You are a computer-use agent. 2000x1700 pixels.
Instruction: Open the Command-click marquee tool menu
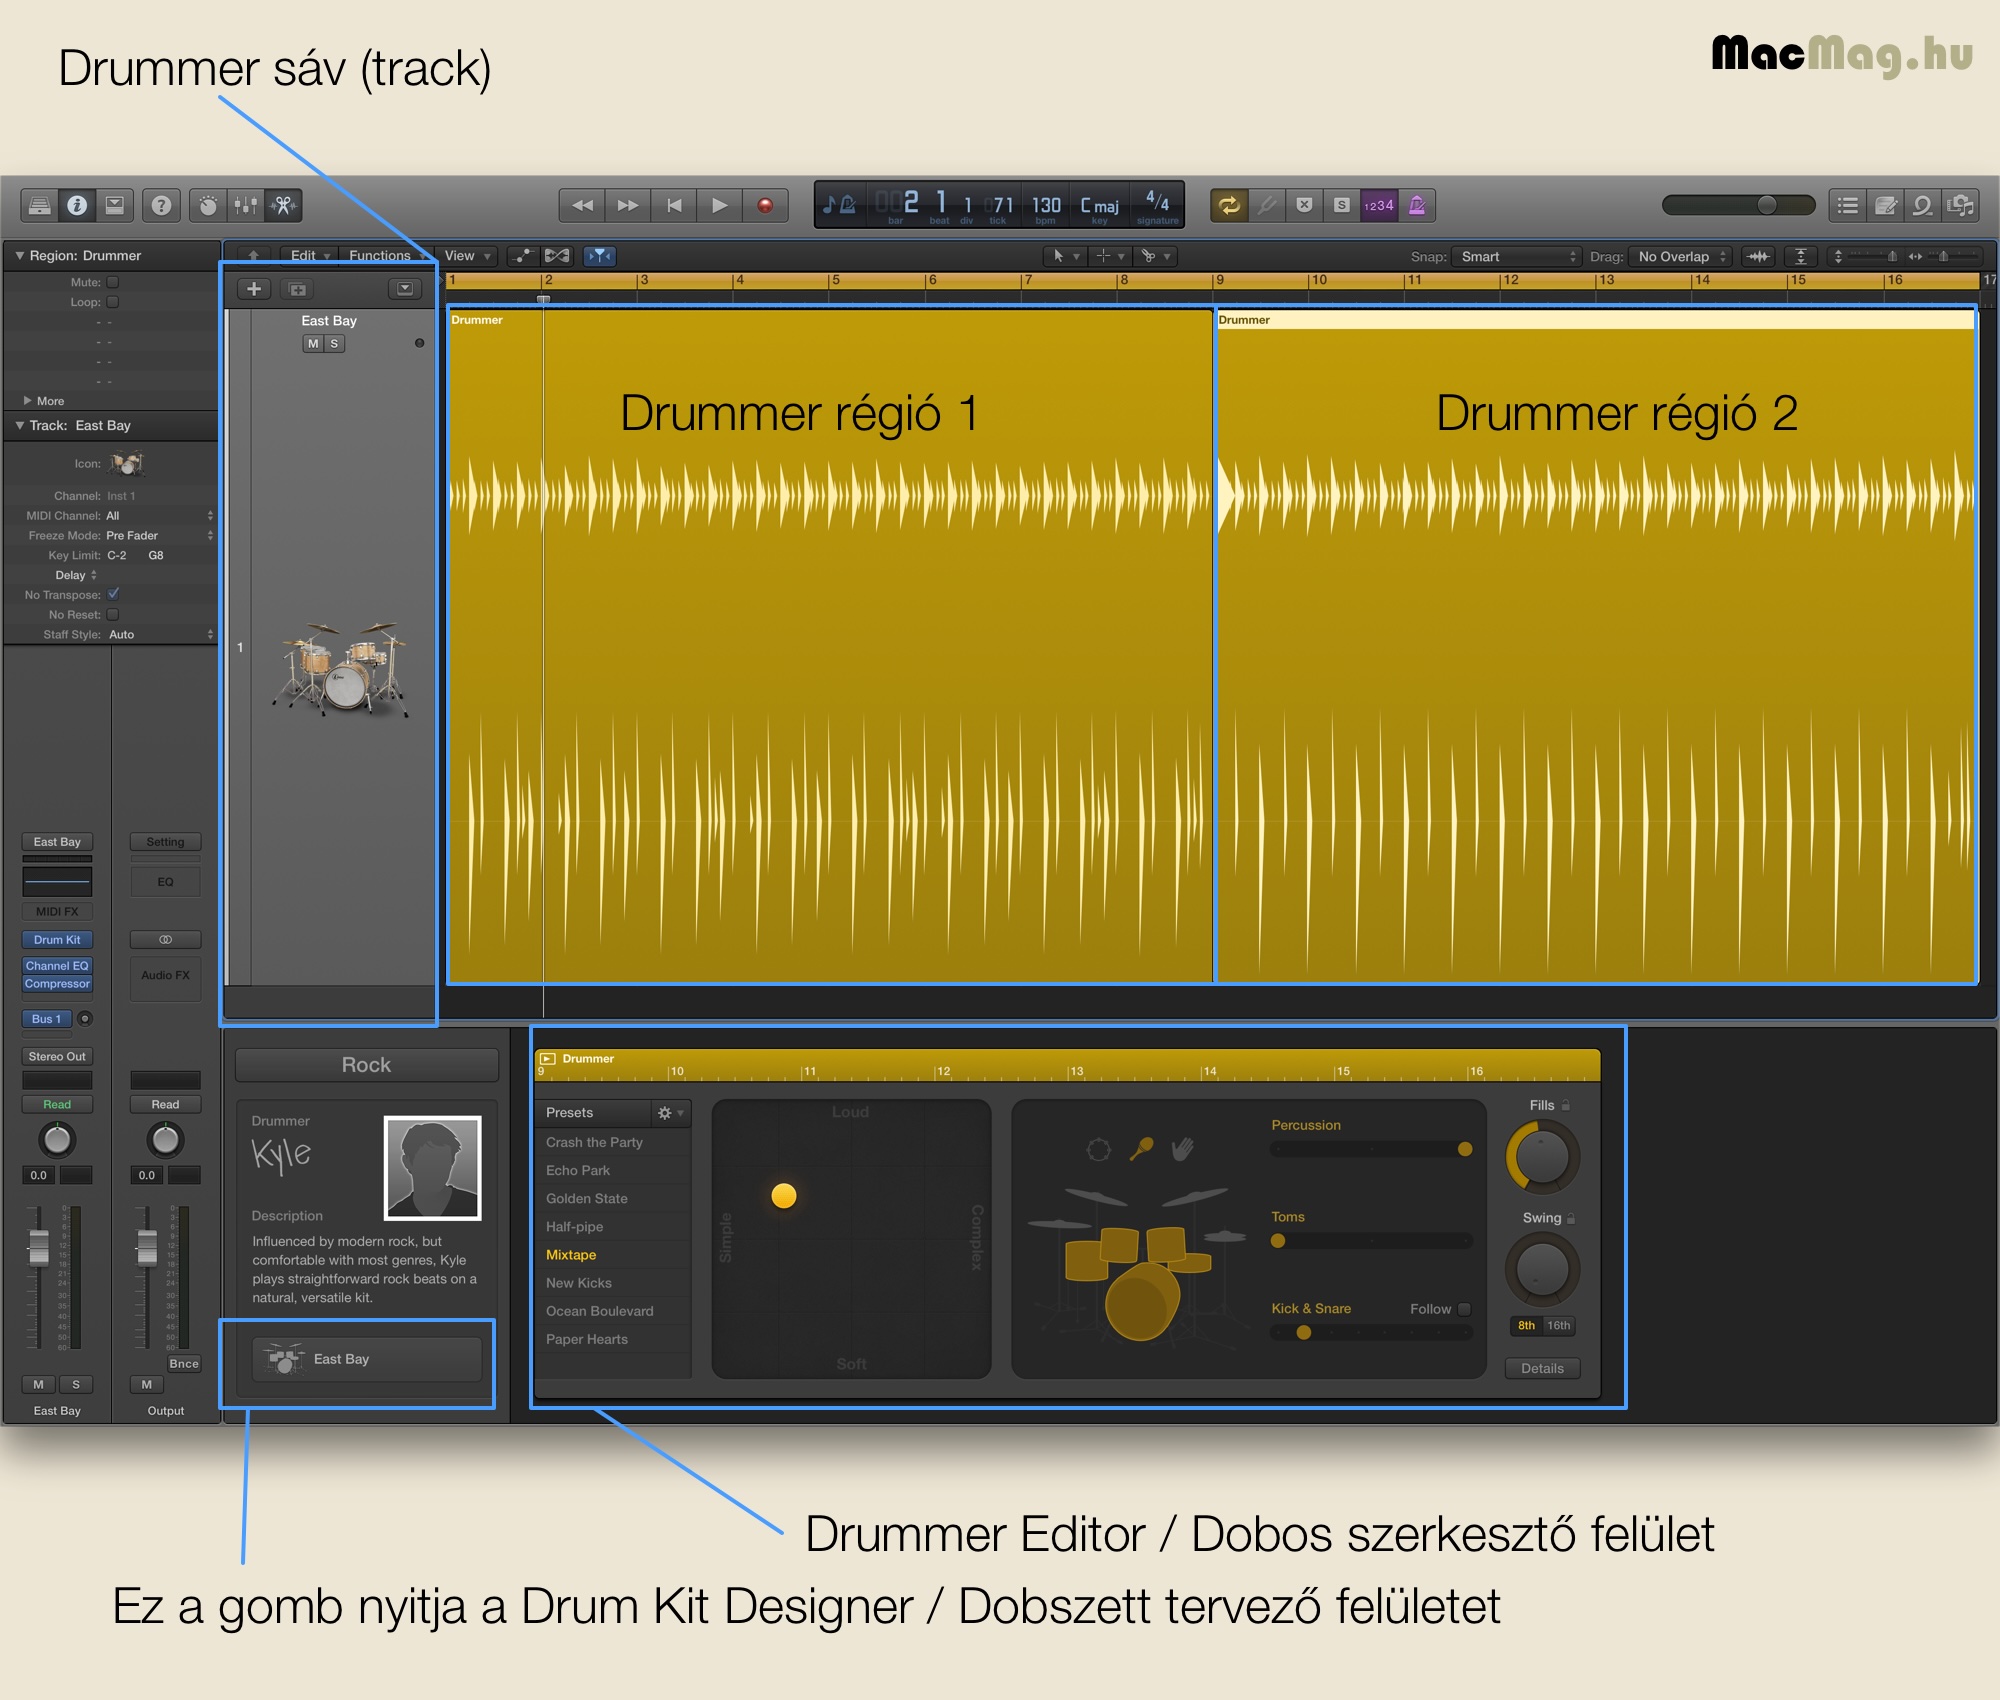1109,256
